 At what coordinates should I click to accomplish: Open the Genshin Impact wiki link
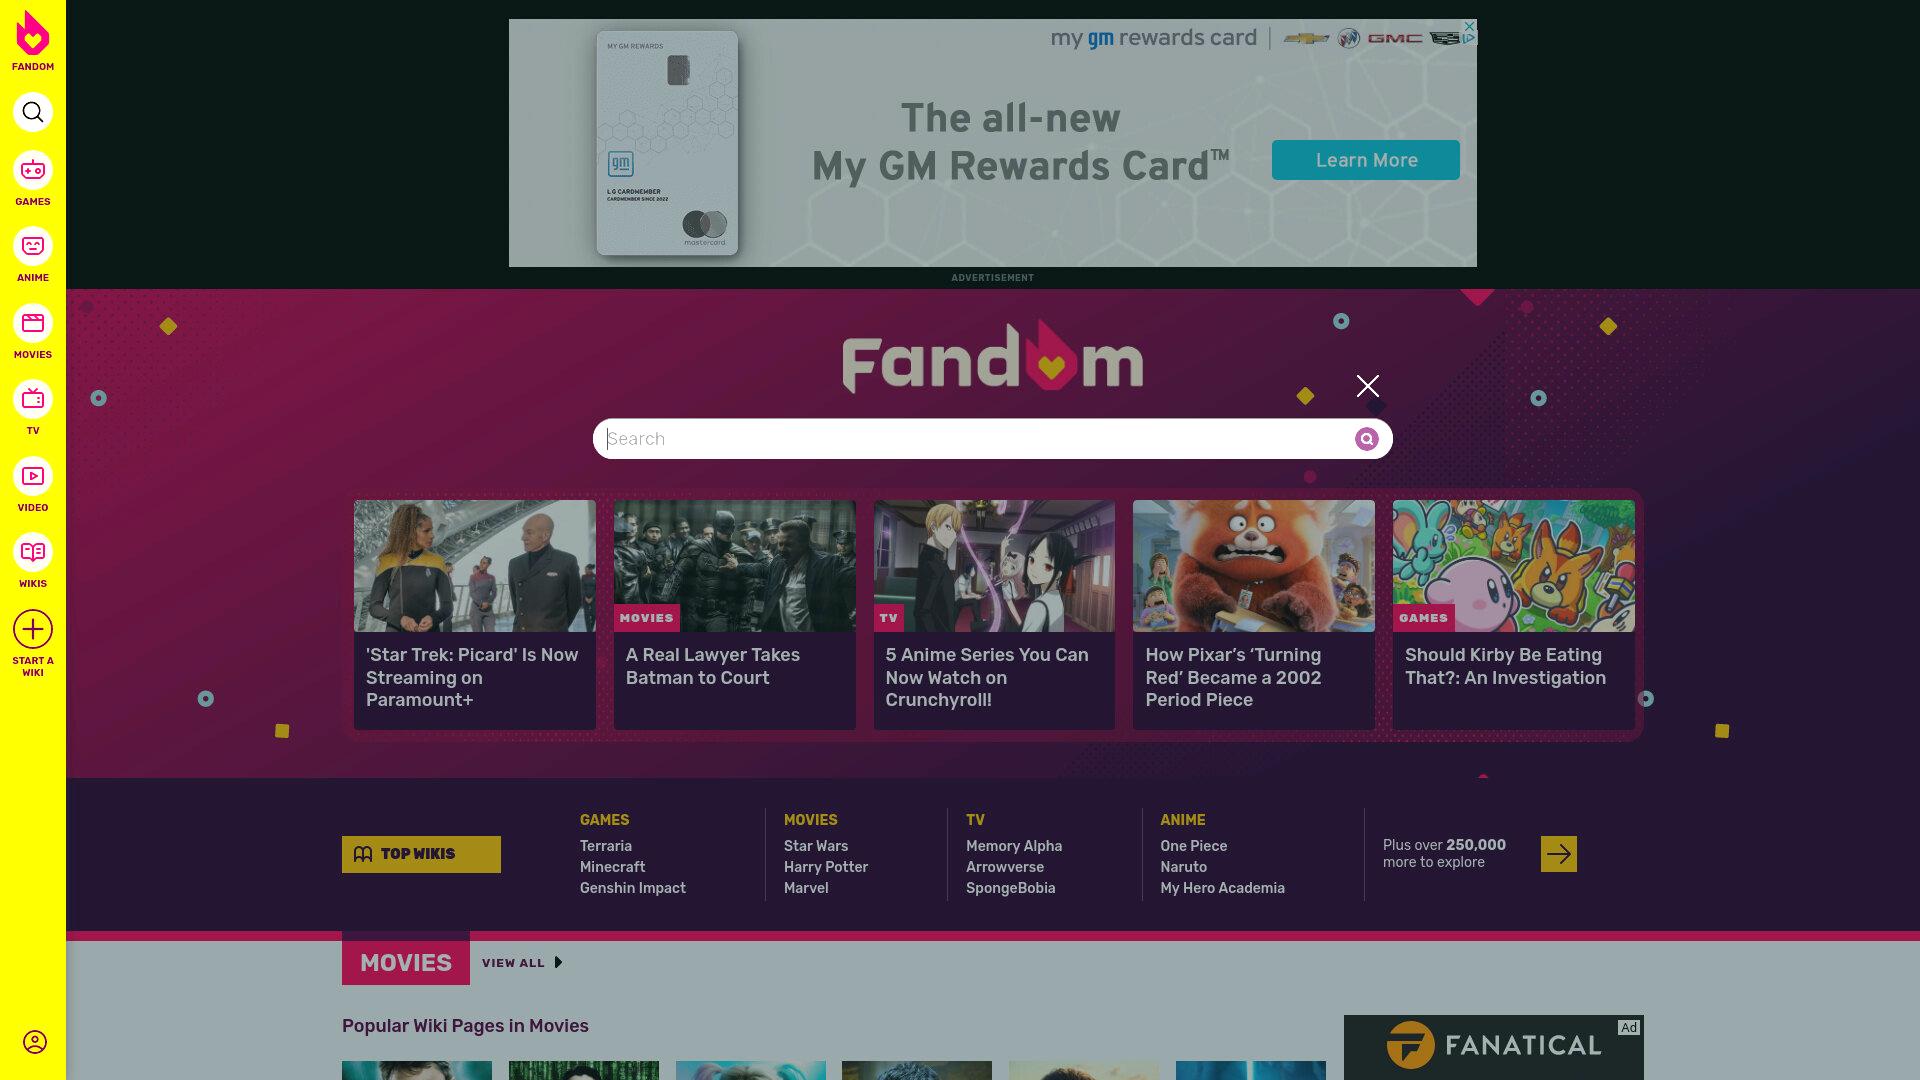pos(633,888)
